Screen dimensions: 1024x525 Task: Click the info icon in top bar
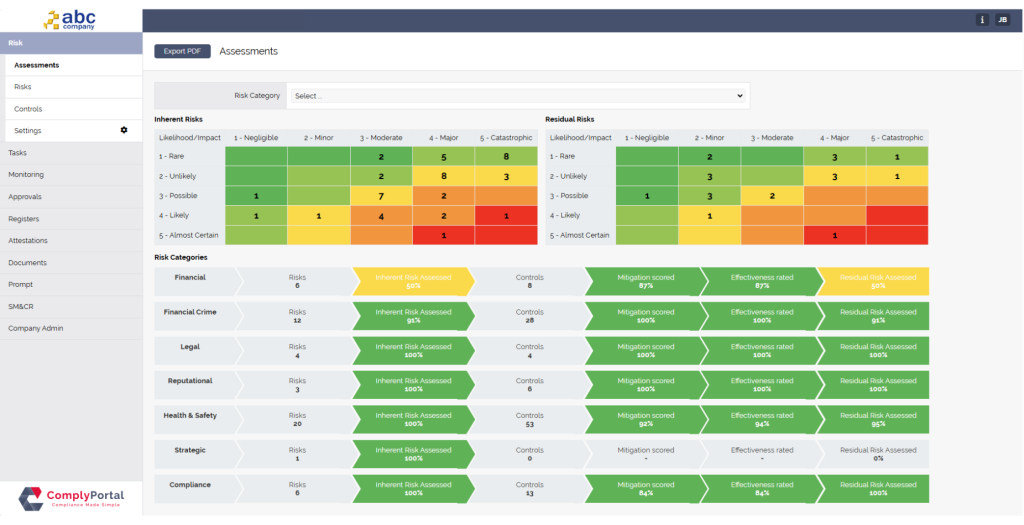(x=982, y=19)
